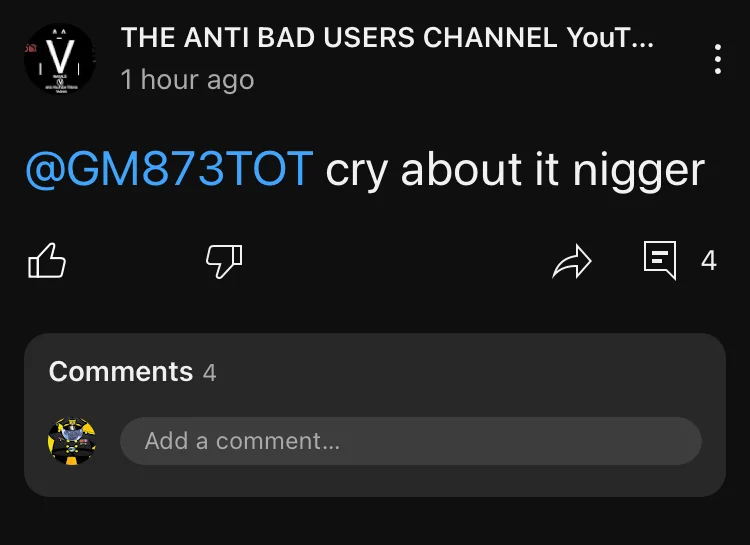
Task: Like the post with thumbs up
Action: 46,261
